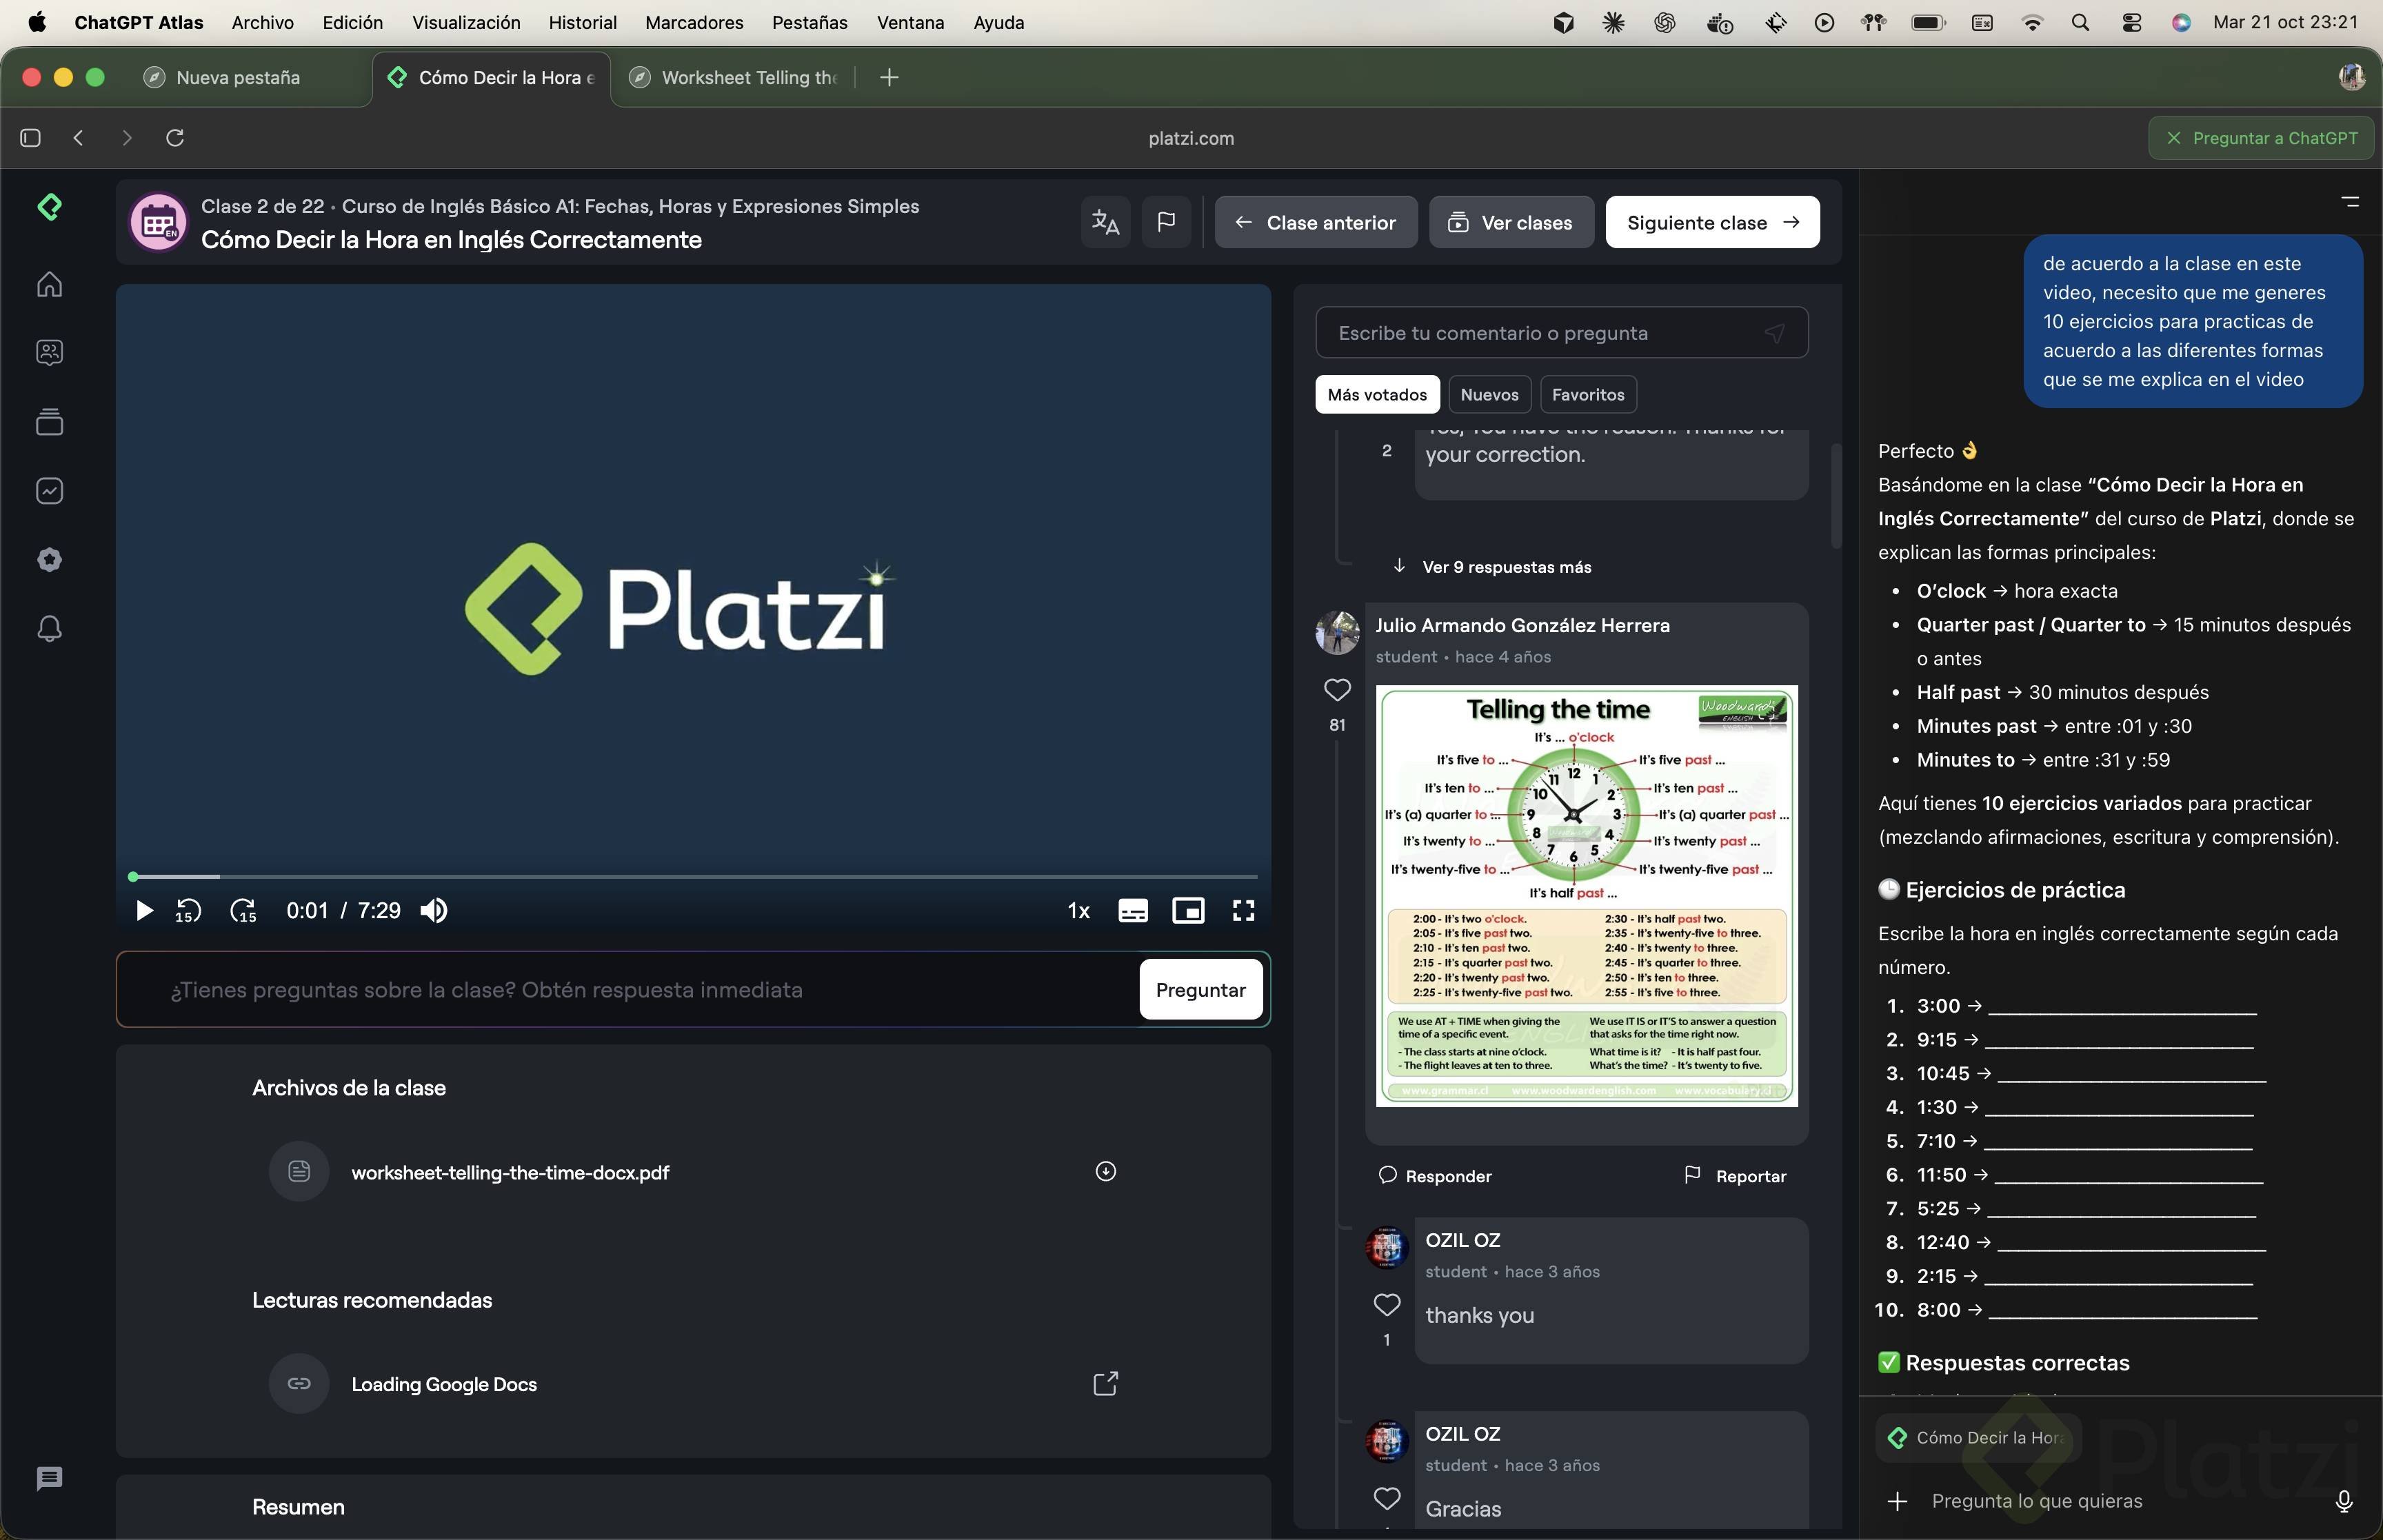
Task: Switch to Nuevos comments tab
Action: pyautogui.click(x=1489, y=394)
